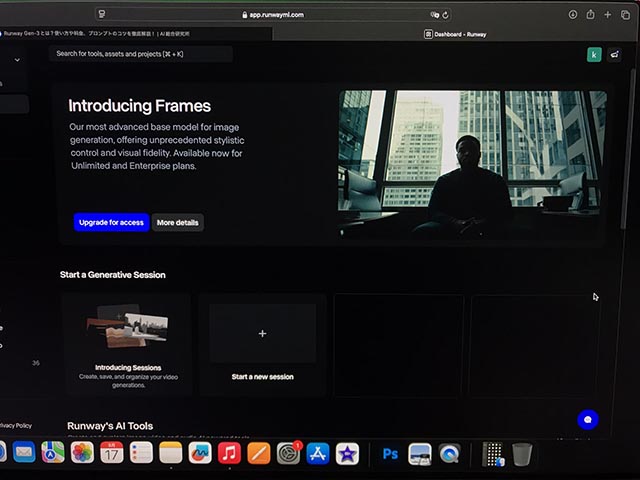Image resolution: width=640 pixels, height=480 pixels.
Task: Open the green K account avatar
Action: 594,54
